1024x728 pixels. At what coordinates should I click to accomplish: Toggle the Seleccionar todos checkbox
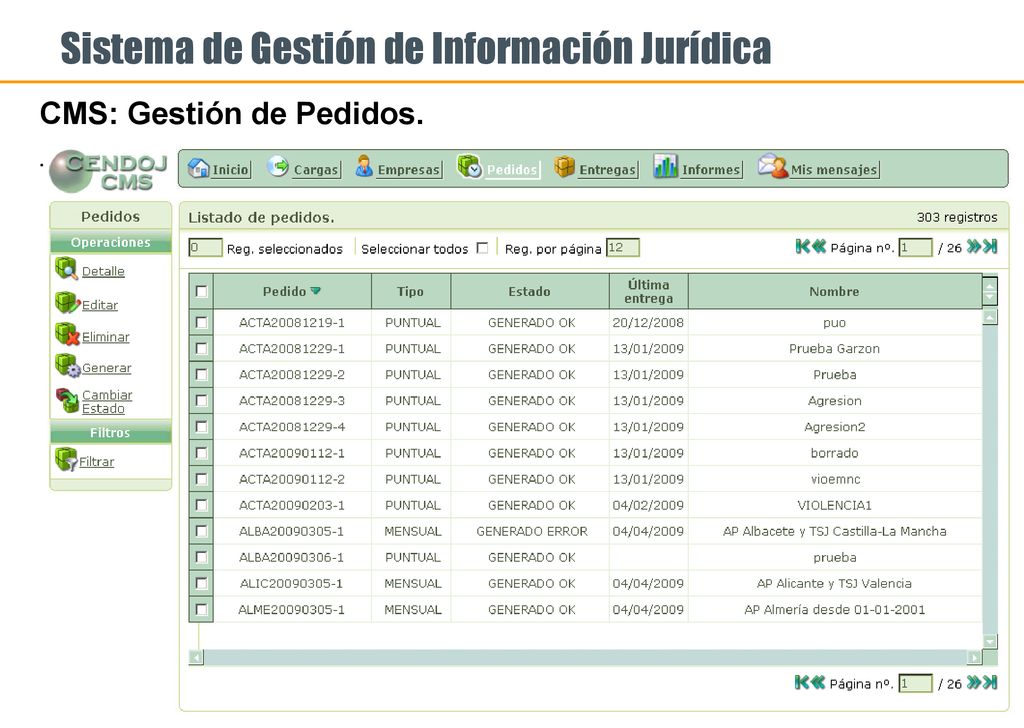(x=483, y=248)
